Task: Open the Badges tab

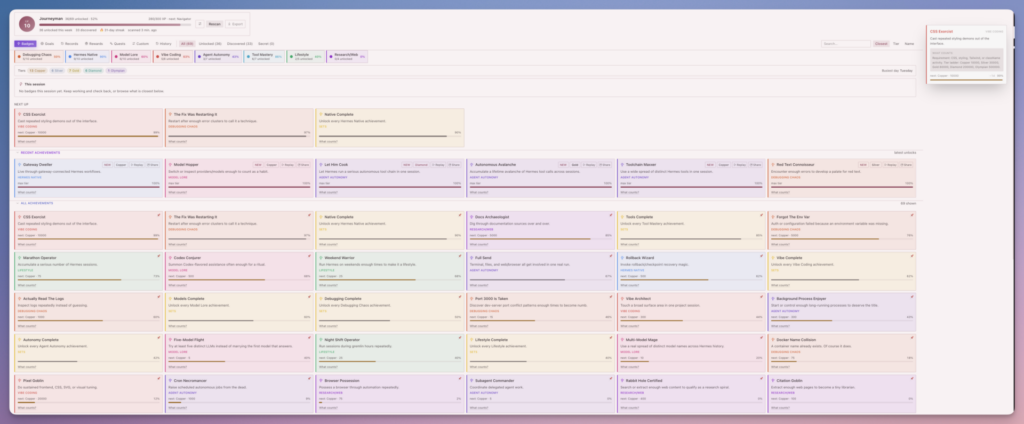Action: [x=25, y=44]
